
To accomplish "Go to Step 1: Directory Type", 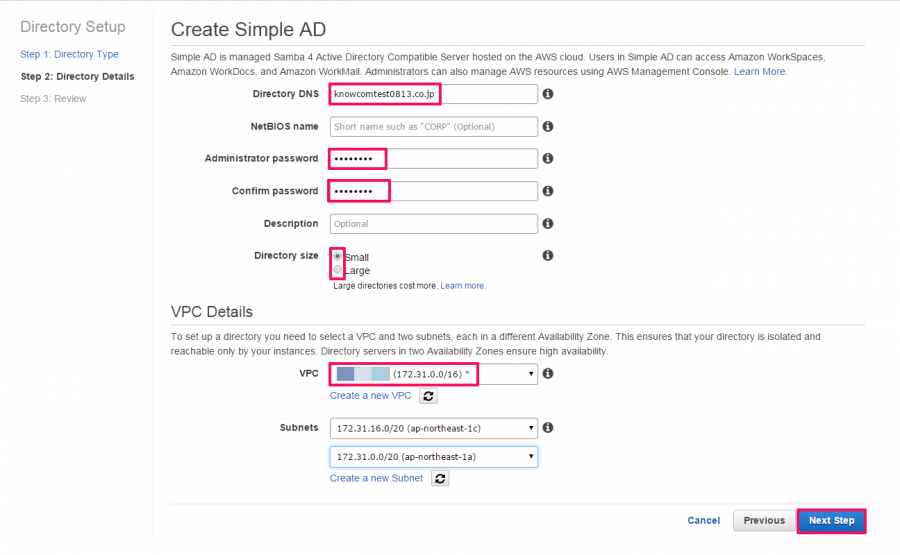I will (x=69, y=54).
